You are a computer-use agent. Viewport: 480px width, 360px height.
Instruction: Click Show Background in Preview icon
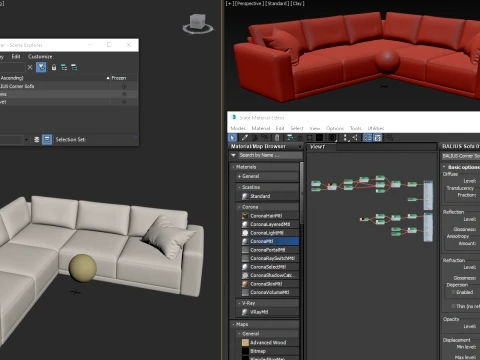point(320,138)
